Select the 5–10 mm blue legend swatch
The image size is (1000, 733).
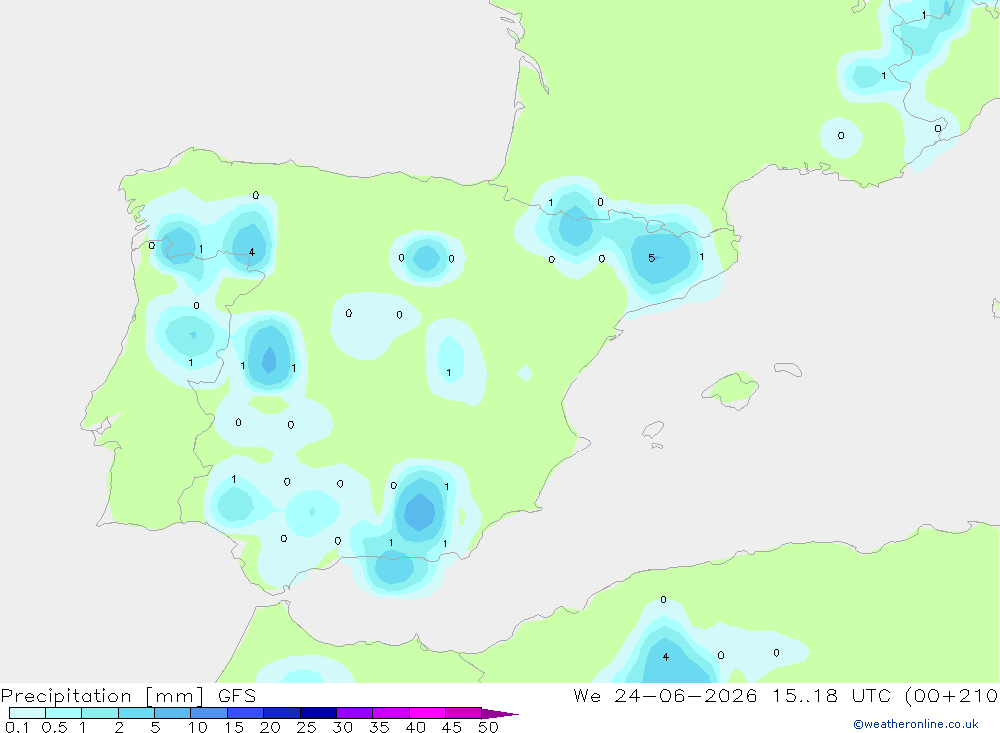click(x=172, y=713)
